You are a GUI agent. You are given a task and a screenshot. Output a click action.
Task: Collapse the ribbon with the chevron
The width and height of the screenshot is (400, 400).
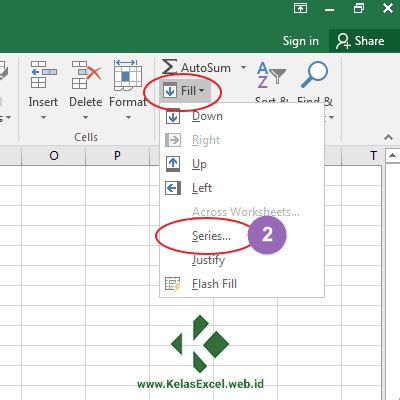[388, 137]
